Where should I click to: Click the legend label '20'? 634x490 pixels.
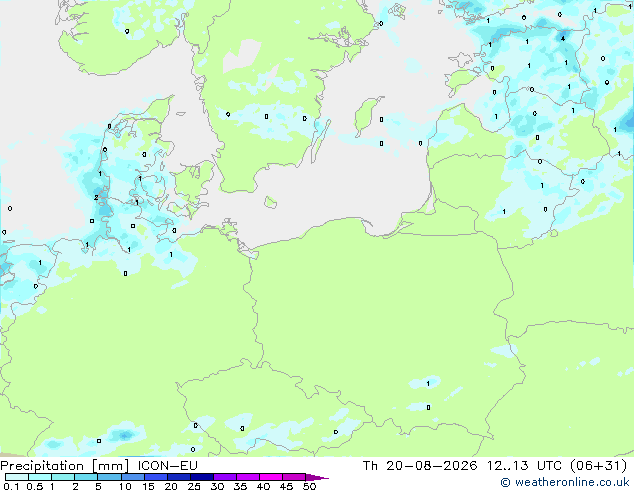click(171, 486)
